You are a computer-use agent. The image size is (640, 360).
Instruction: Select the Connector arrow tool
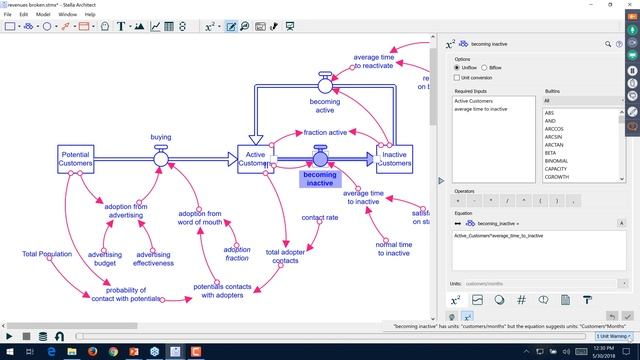click(x=65, y=27)
